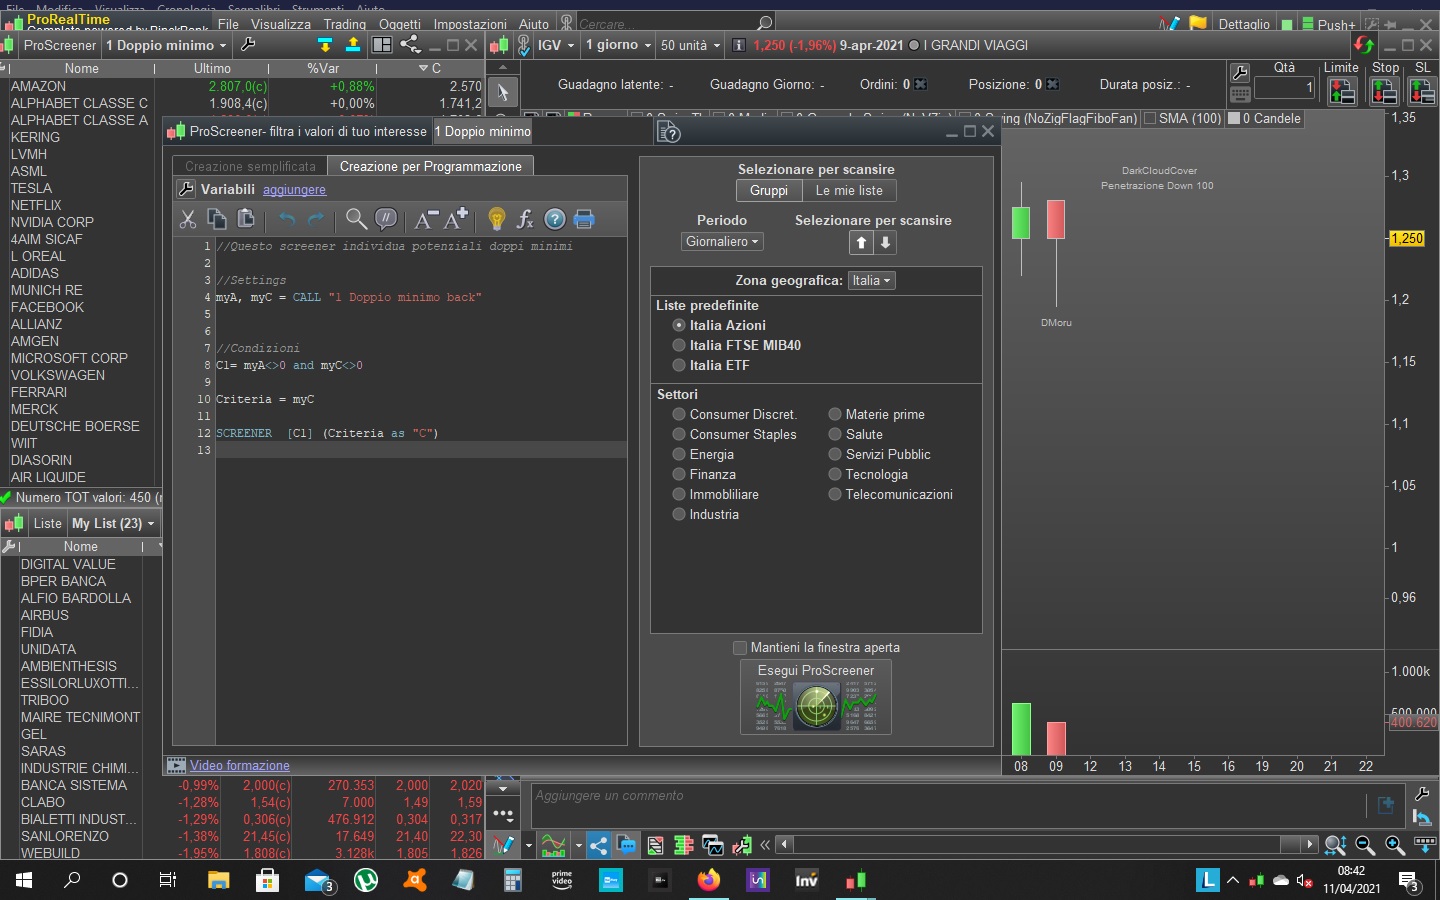
Task: Switch to Creazione semplificata tab
Action: coord(250,166)
